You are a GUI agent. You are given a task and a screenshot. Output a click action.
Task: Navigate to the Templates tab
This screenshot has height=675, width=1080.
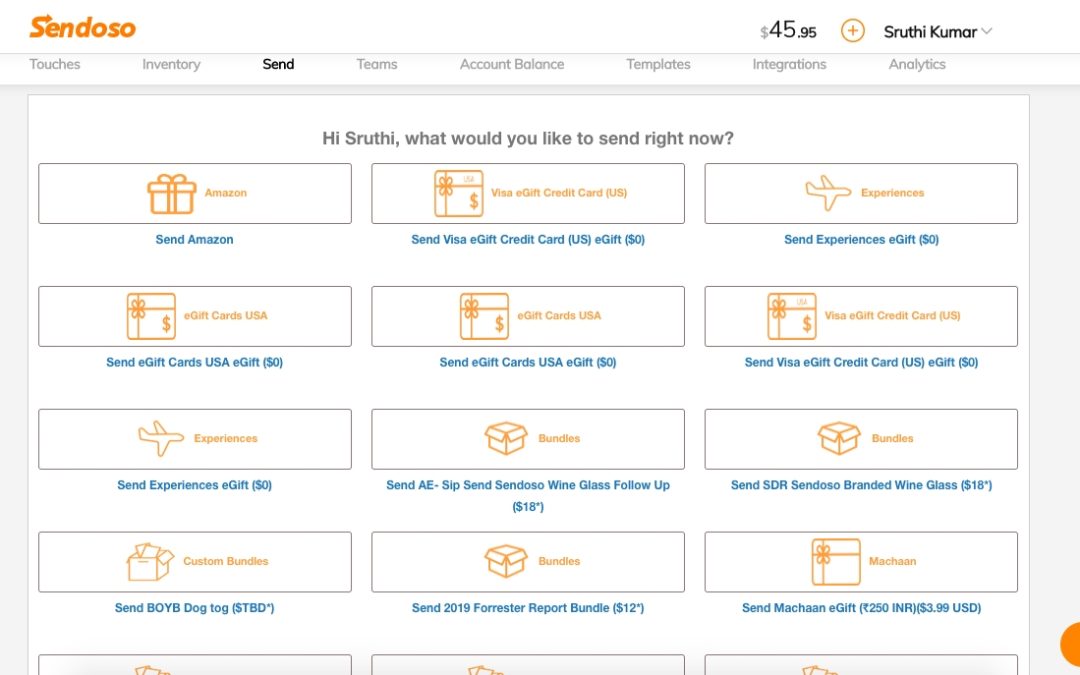click(x=658, y=64)
